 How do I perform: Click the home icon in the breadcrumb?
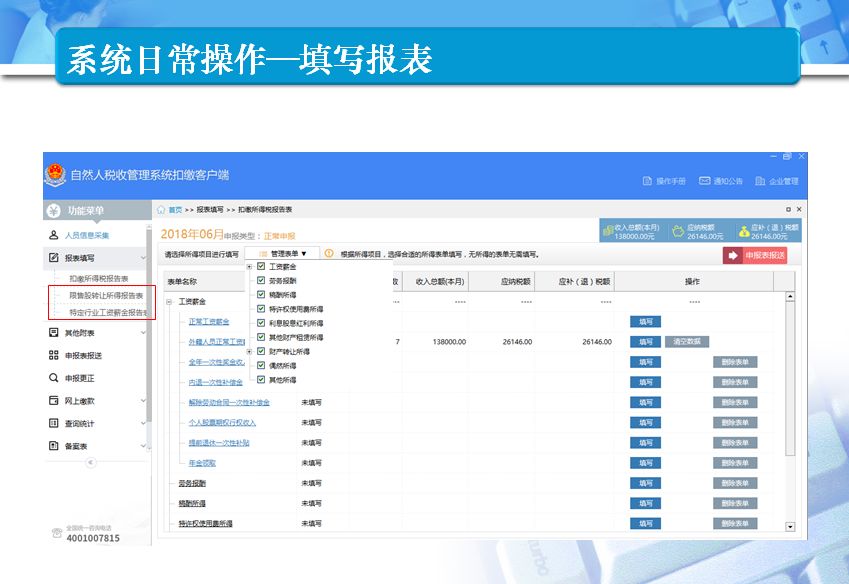tap(161, 209)
